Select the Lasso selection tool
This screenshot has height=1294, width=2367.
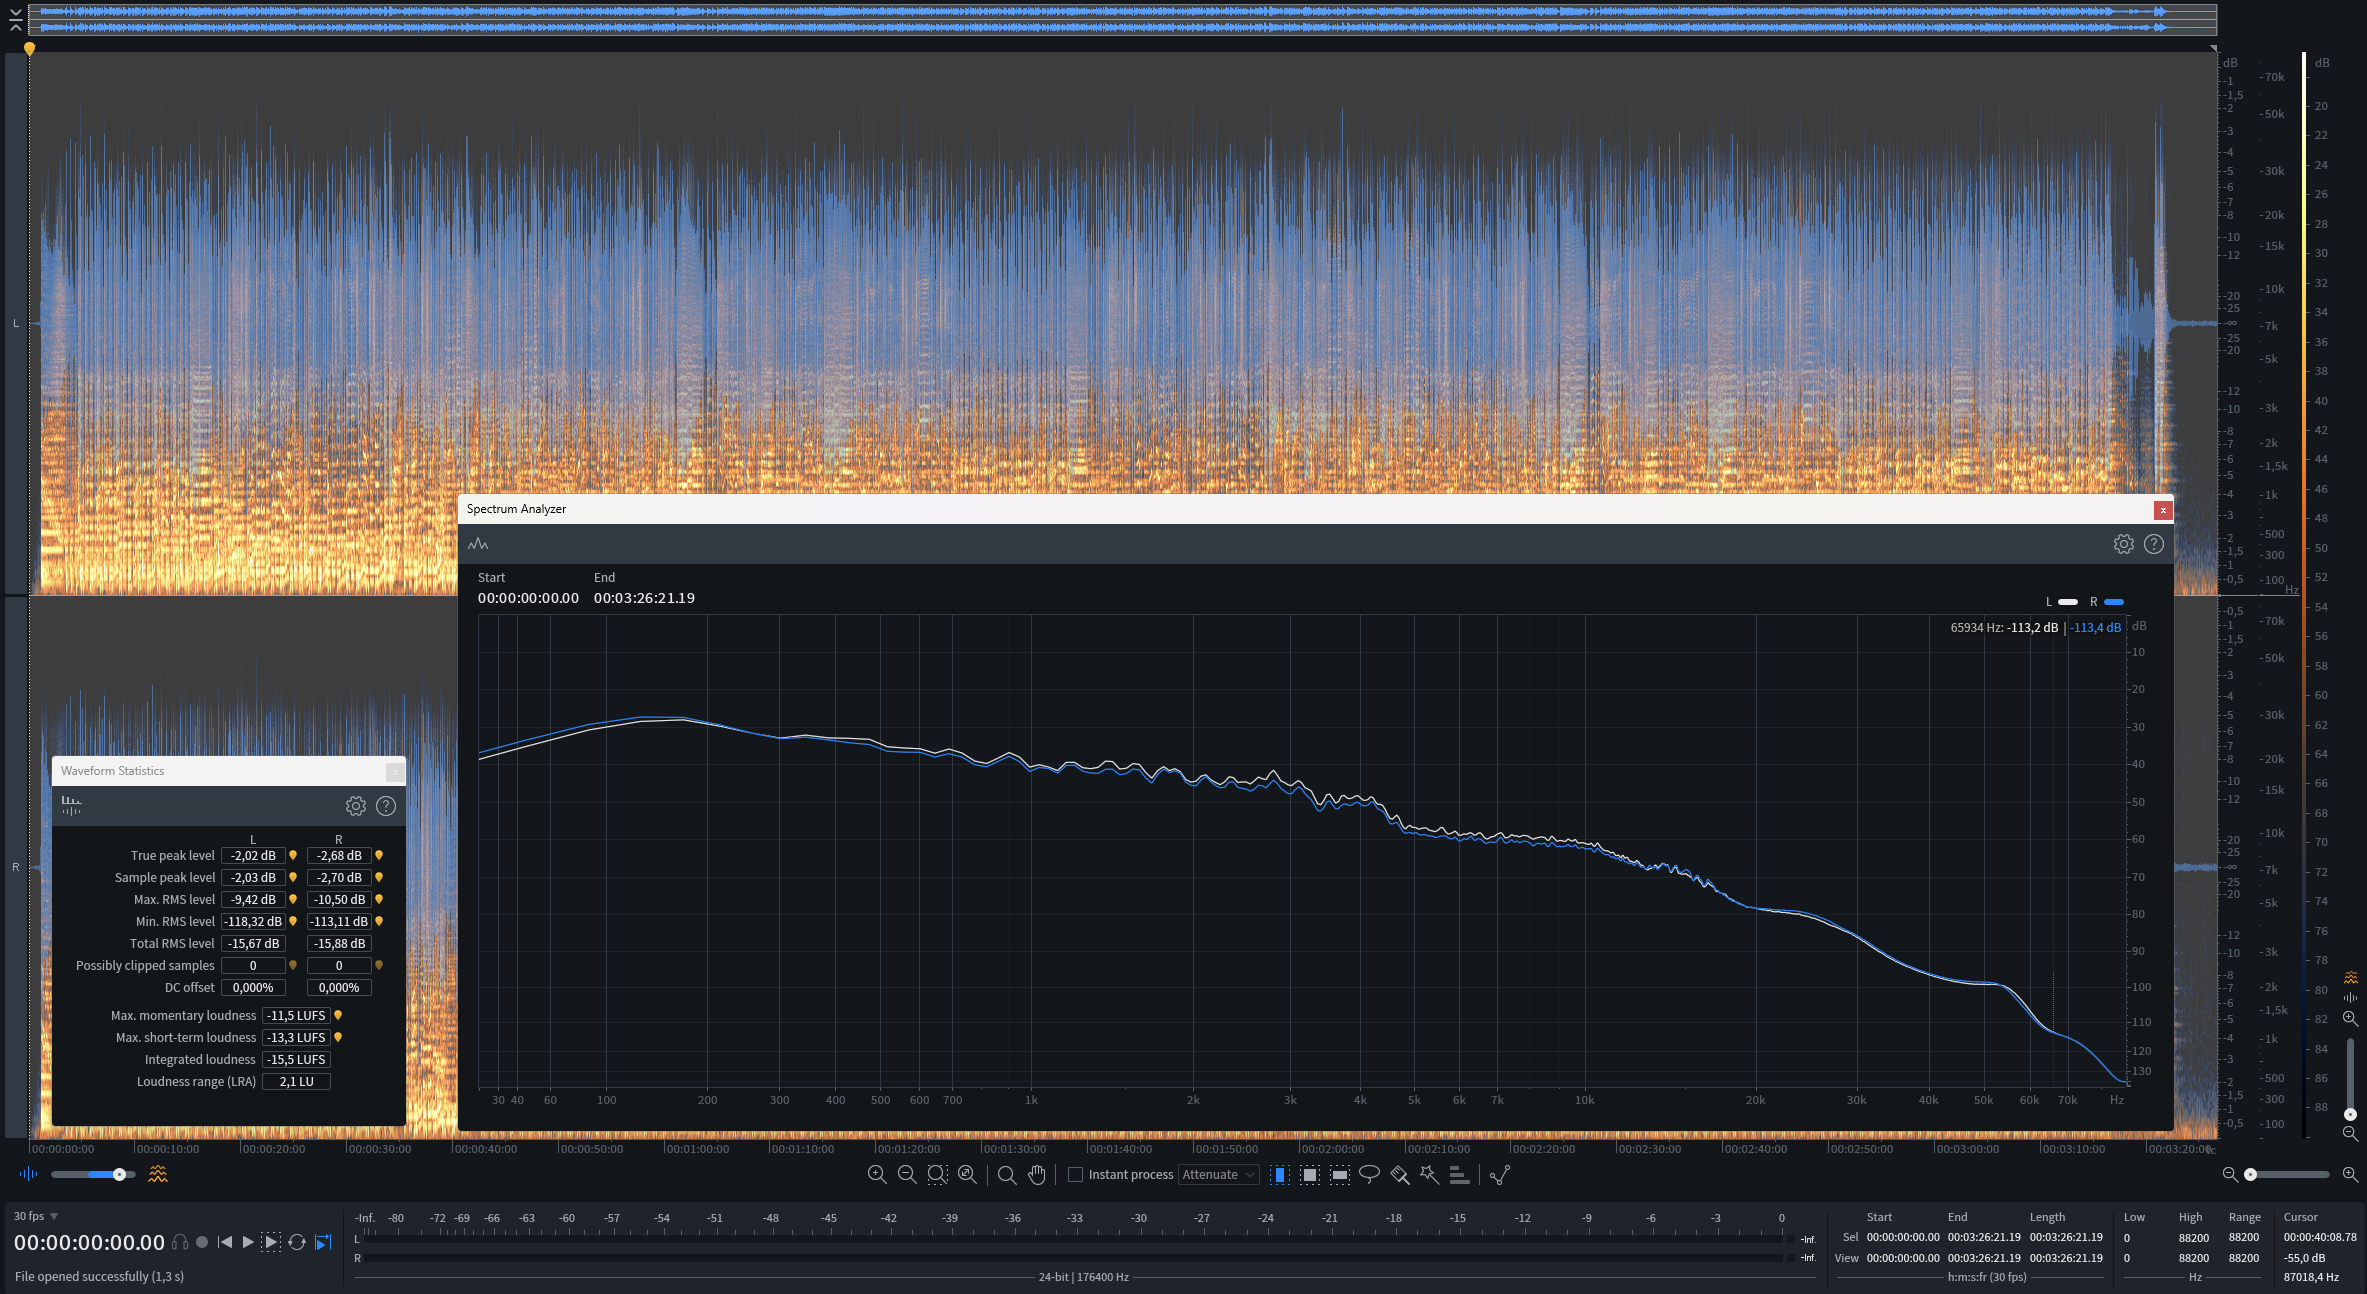click(x=1369, y=1174)
